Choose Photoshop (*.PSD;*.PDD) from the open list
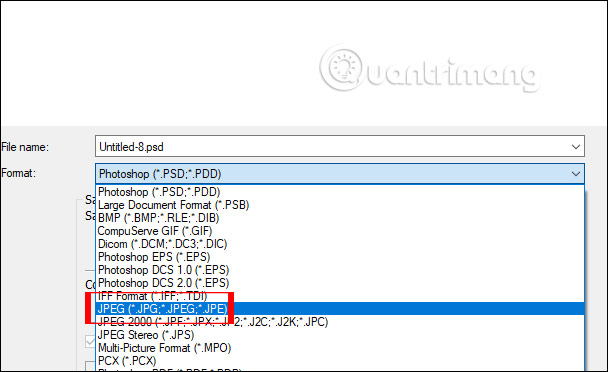608x372 pixels. 340,192
